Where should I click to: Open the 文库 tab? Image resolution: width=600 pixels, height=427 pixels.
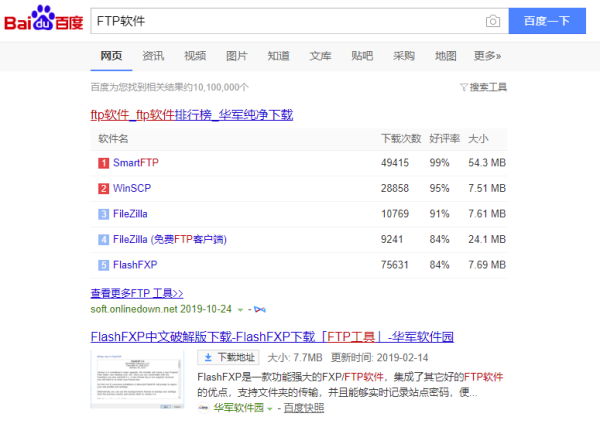coord(320,56)
